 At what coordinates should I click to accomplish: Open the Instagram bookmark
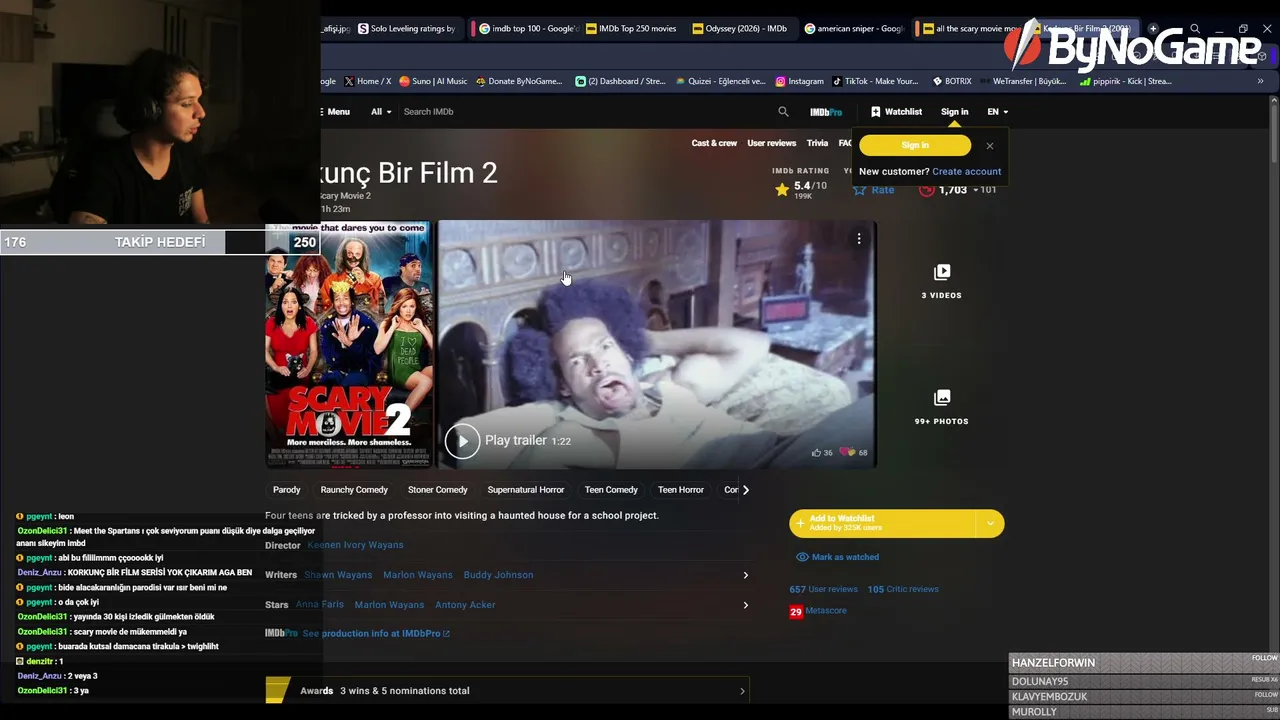(798, 81)
